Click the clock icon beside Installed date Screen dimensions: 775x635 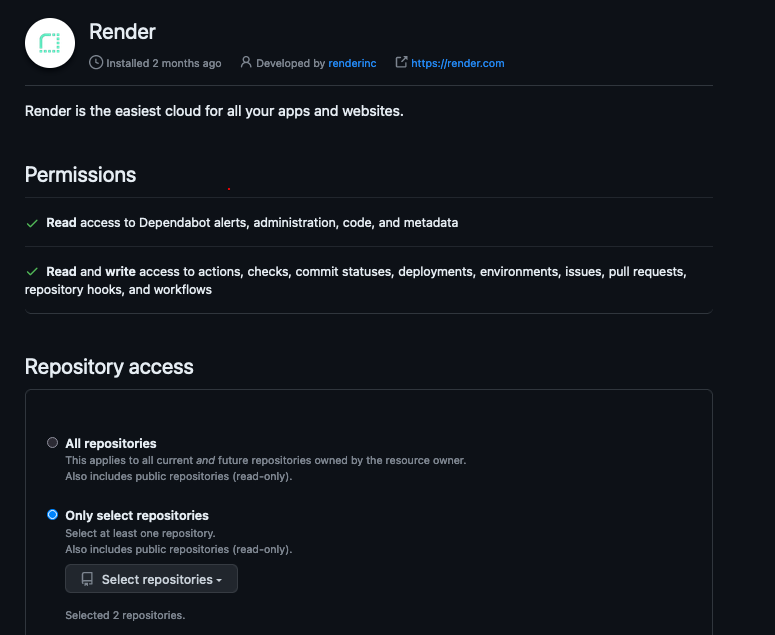[96, 63]
